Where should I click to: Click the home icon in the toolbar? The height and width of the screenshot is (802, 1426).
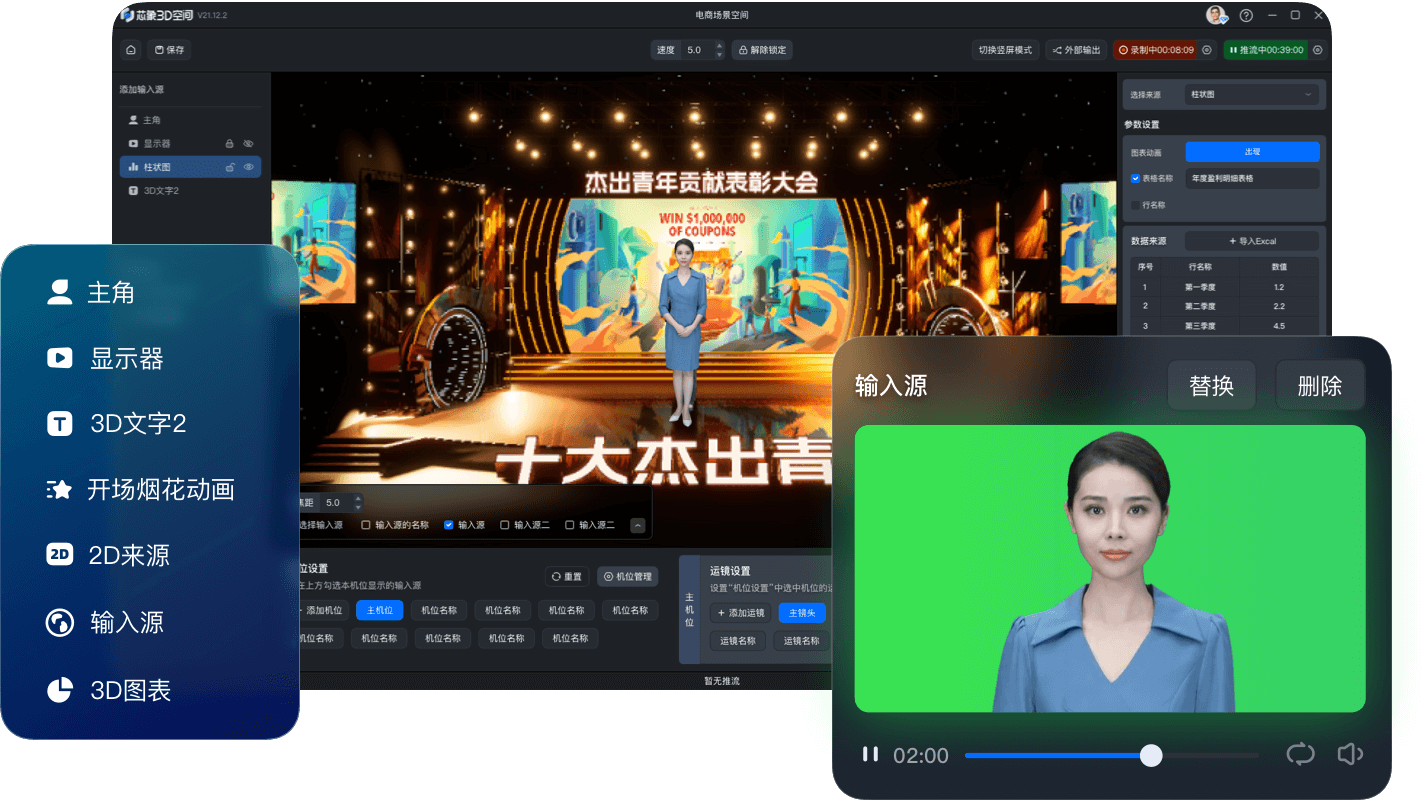click(x=131, y=50)
